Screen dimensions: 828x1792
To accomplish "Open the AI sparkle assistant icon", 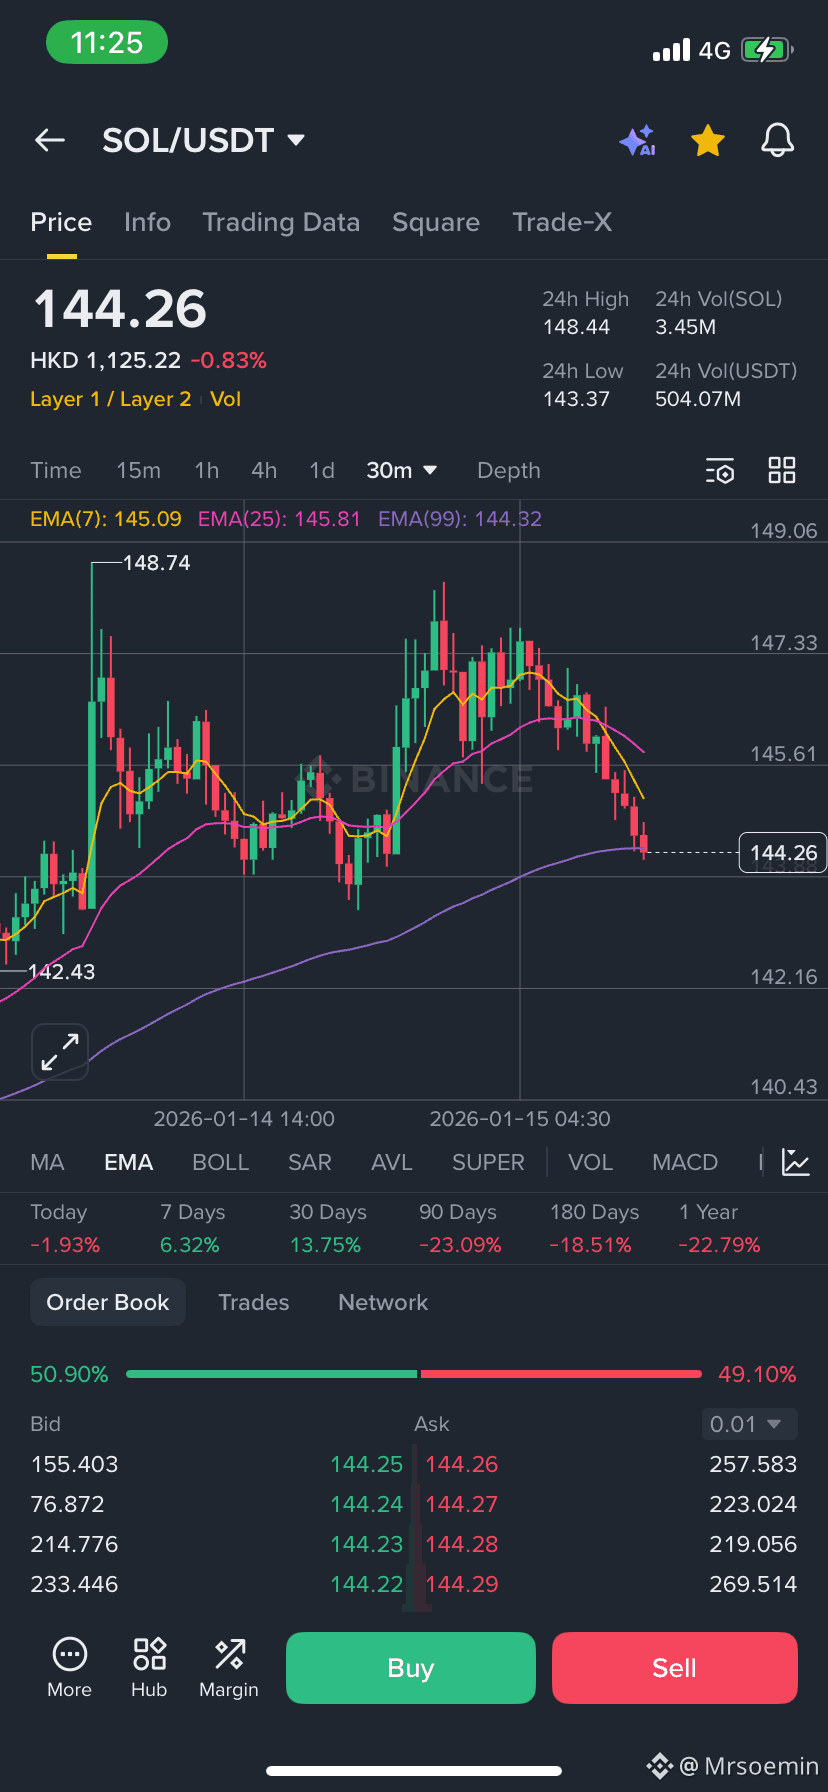I will tap(637, 141).
